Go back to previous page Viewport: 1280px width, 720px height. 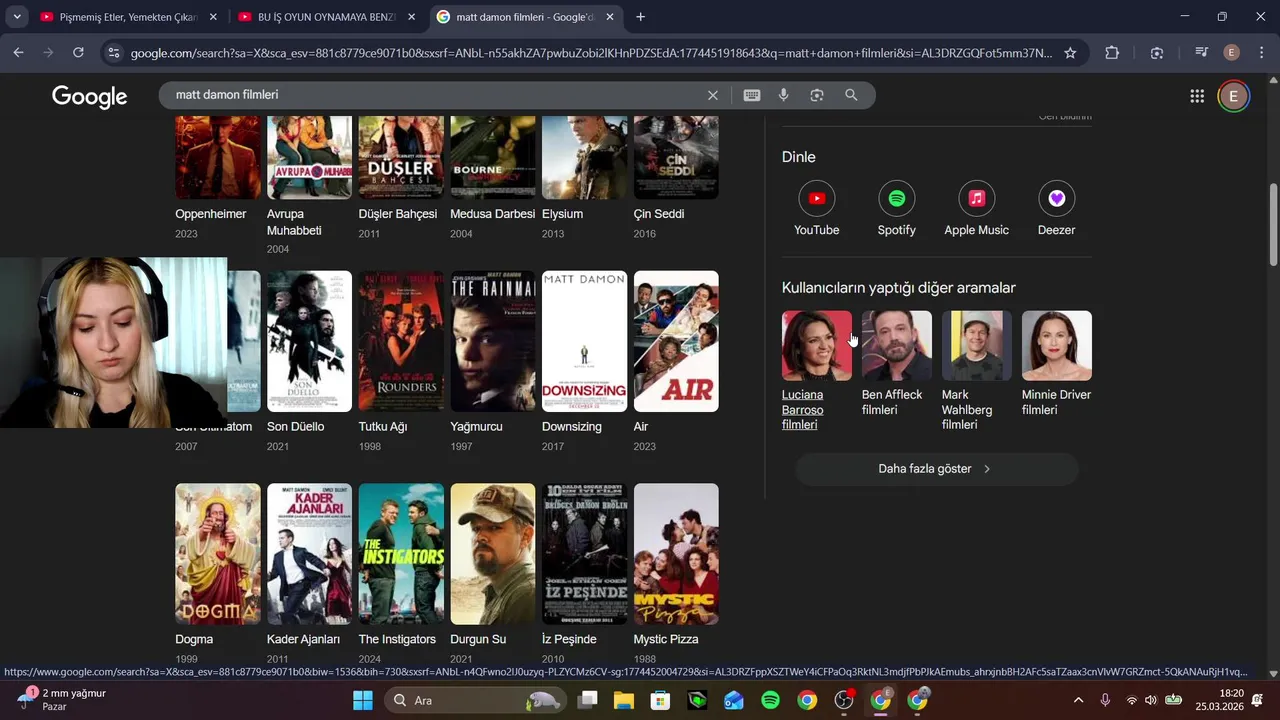coord(18,53)
